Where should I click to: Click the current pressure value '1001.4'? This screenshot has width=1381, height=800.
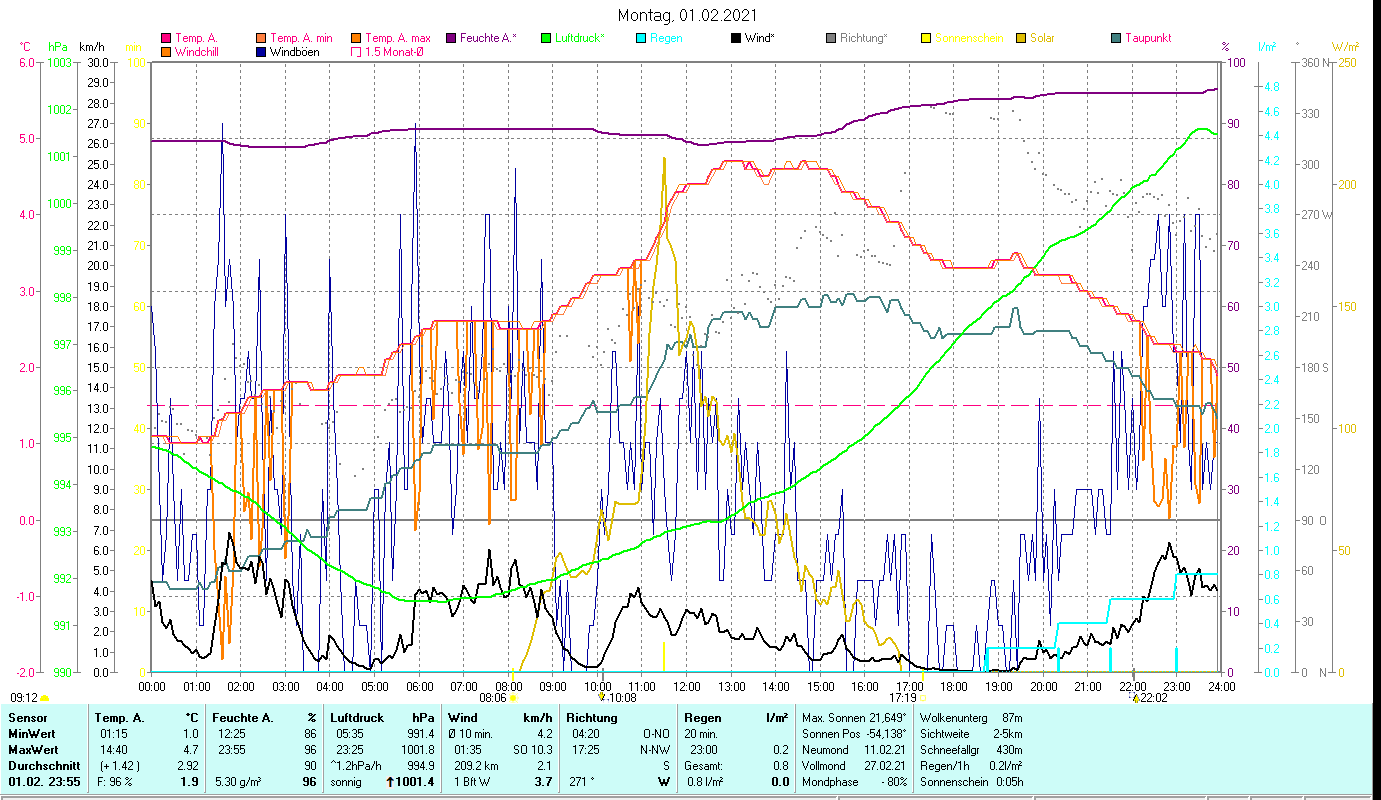[x=416, y=782]
